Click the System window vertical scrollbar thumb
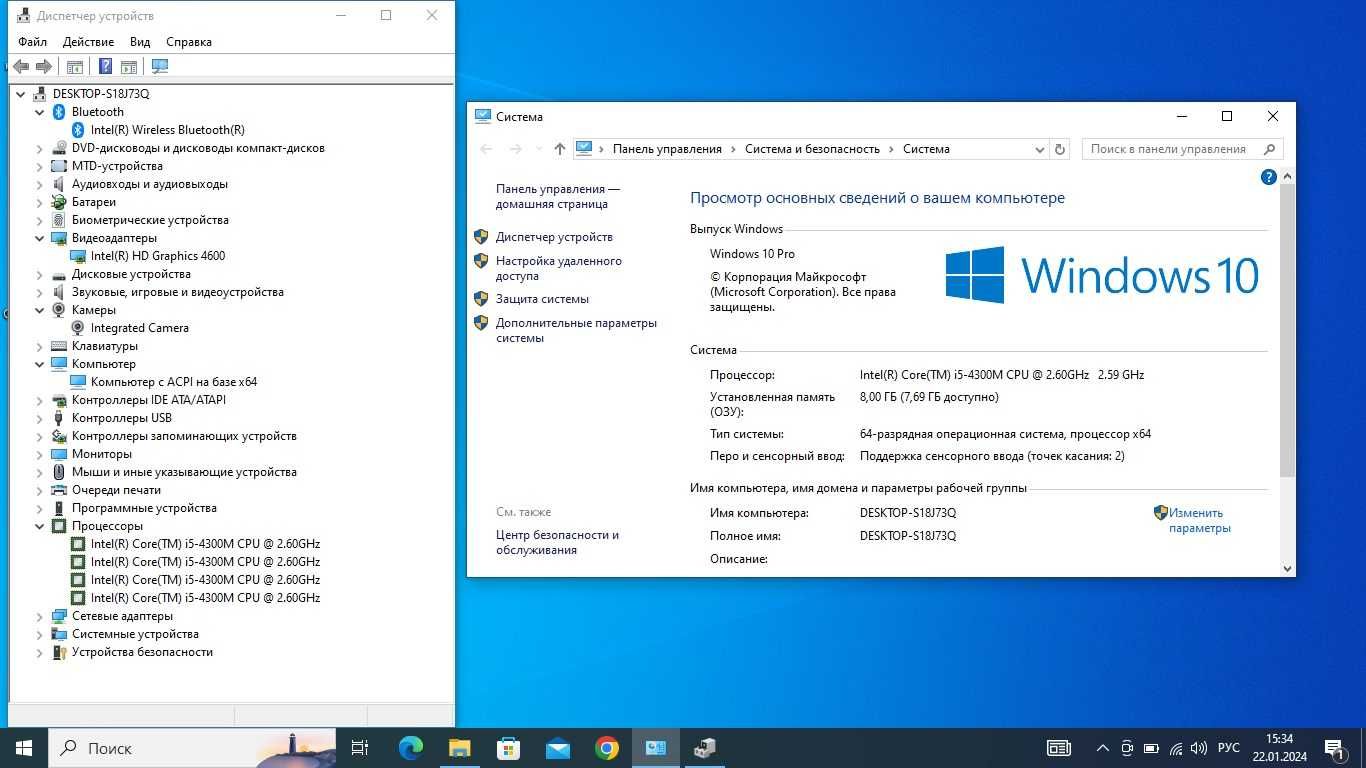 [1287, 330]
